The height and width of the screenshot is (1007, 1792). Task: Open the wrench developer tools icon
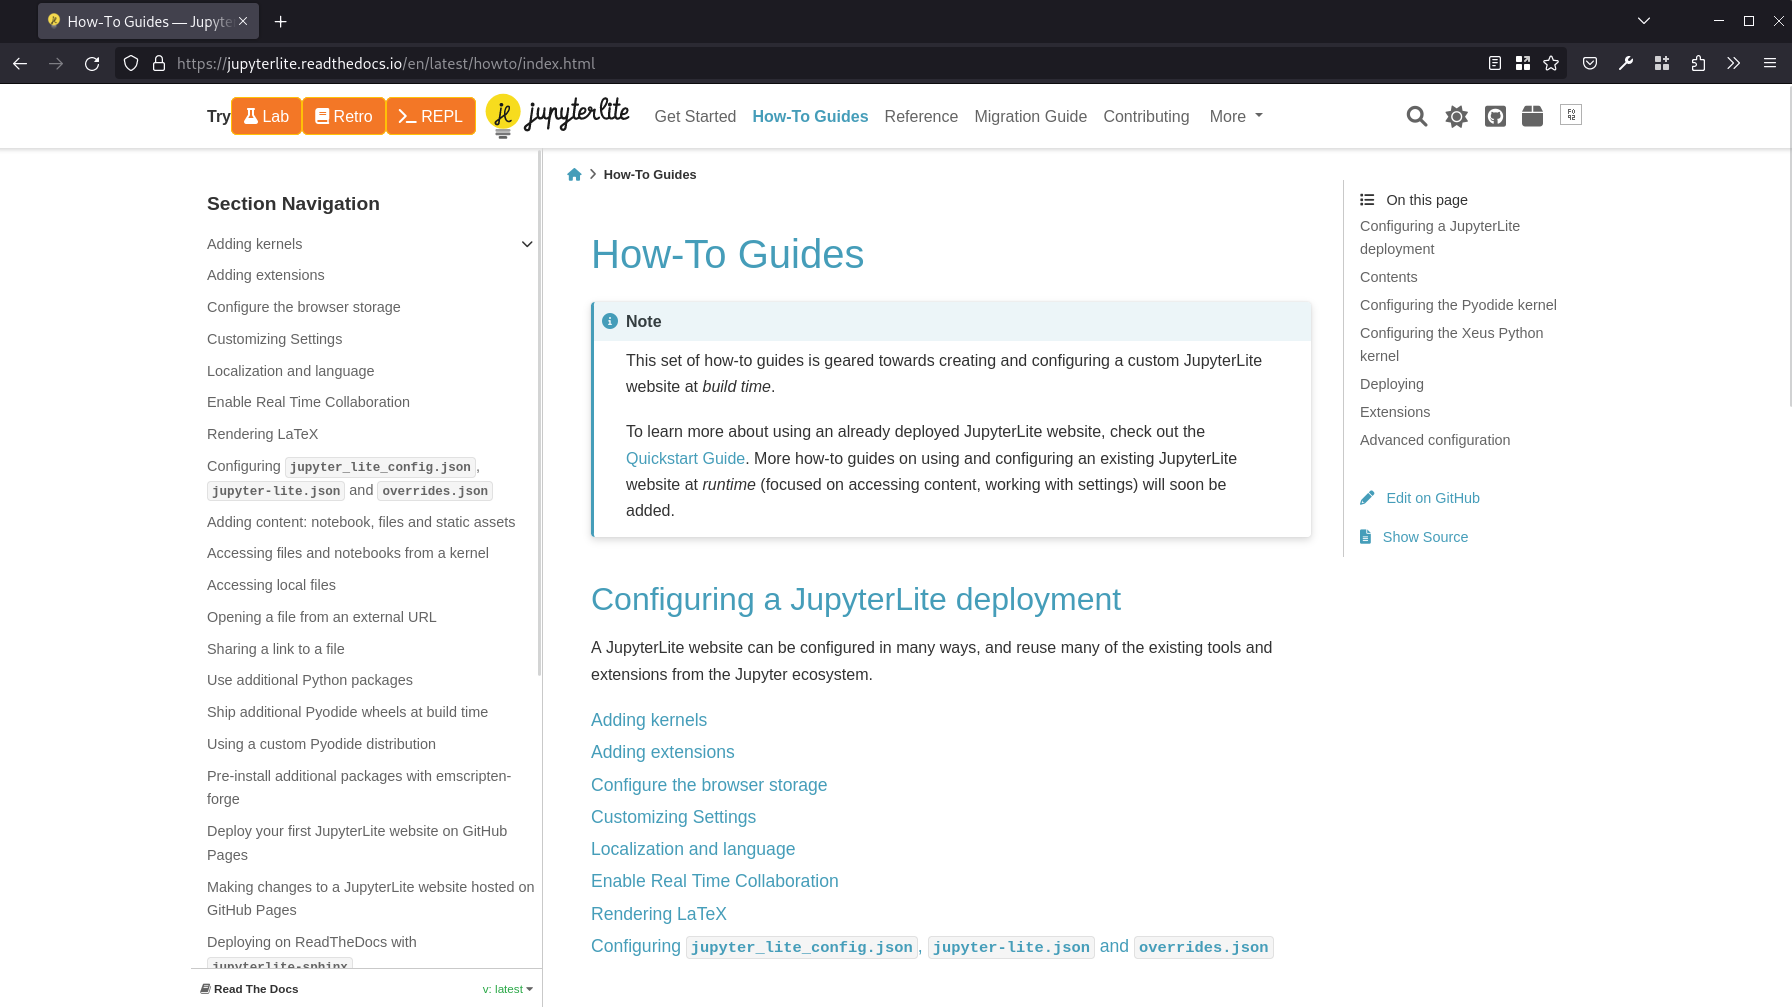[1626, 63]
